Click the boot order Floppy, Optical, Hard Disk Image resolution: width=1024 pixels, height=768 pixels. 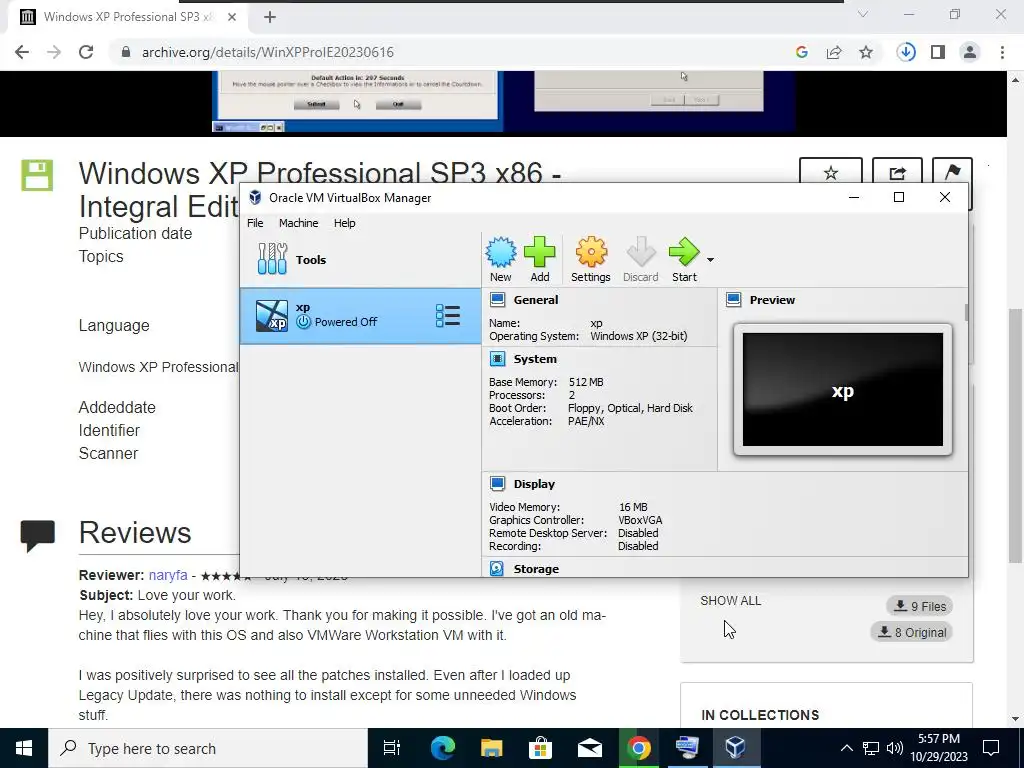click(630, 408)
